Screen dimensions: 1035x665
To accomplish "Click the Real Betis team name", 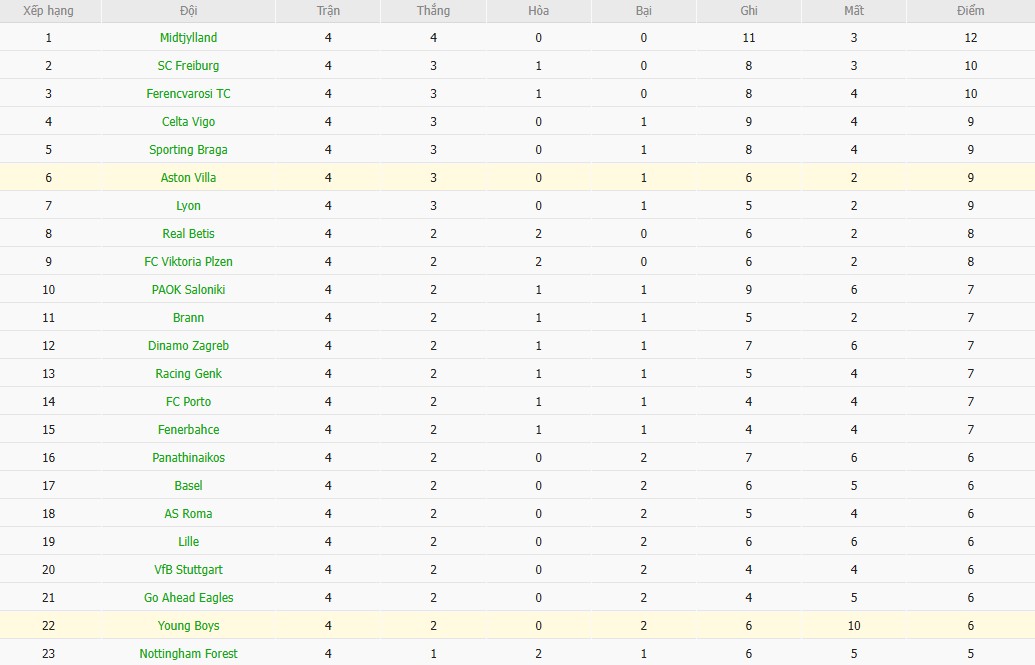I will 188,234.
